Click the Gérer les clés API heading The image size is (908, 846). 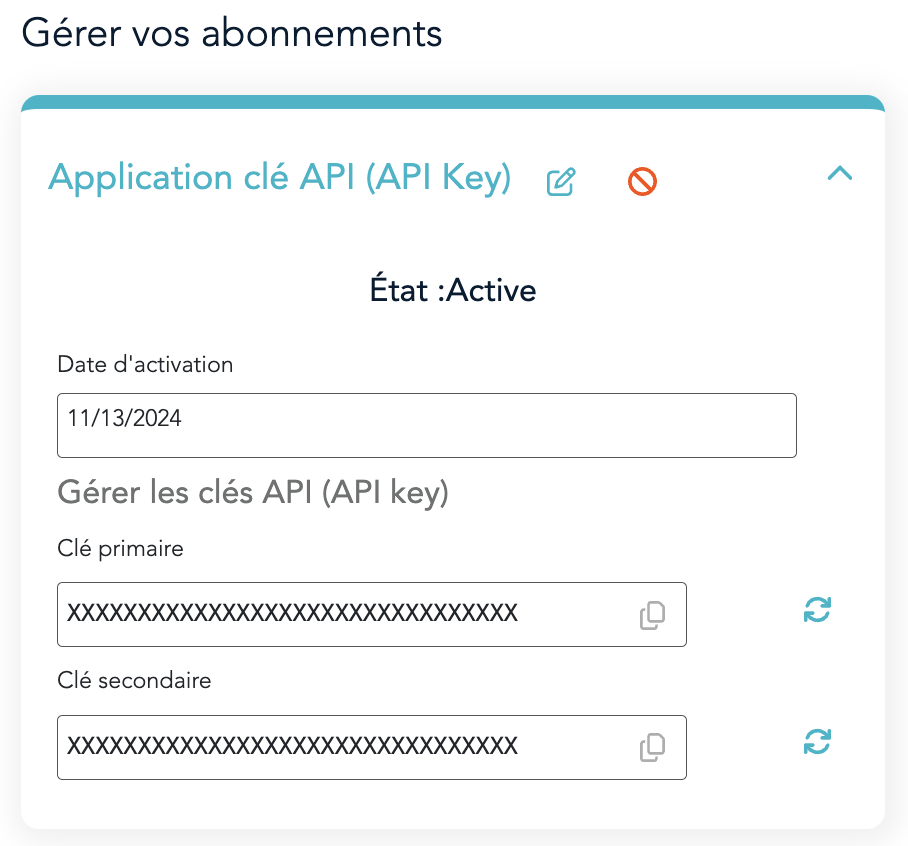[x=253, y=492]
